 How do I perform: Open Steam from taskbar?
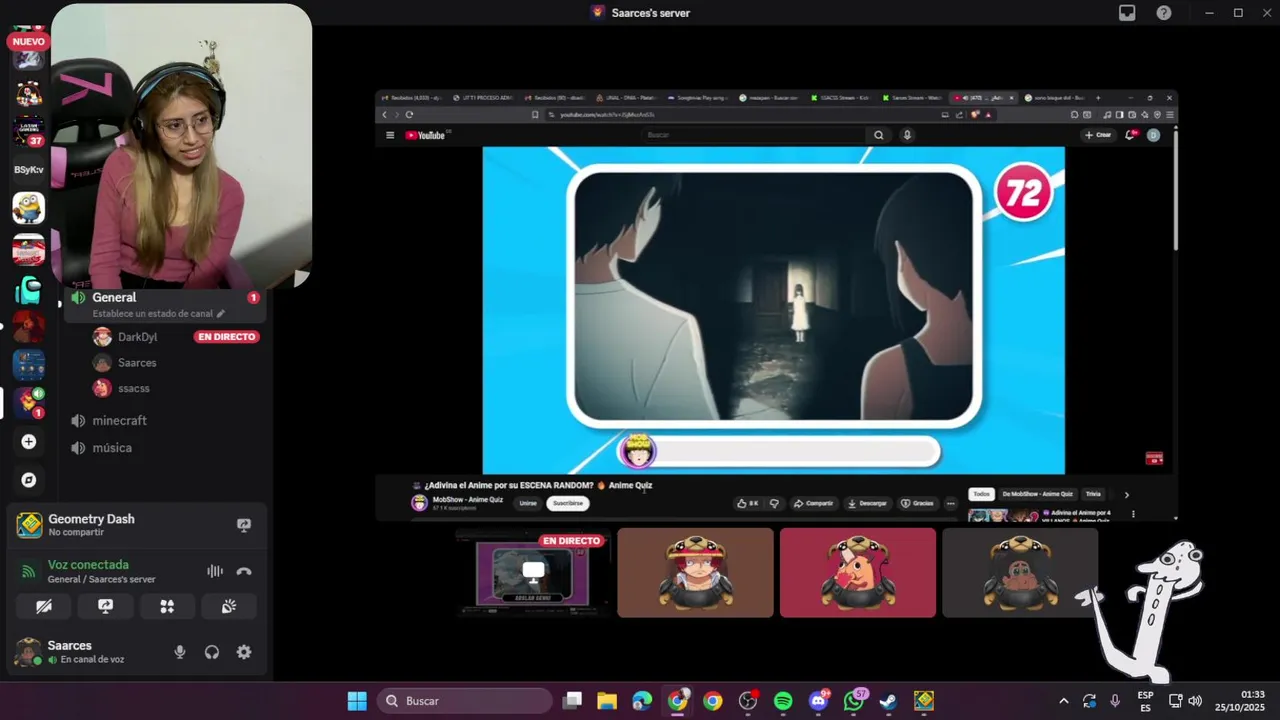click(888, 701)
